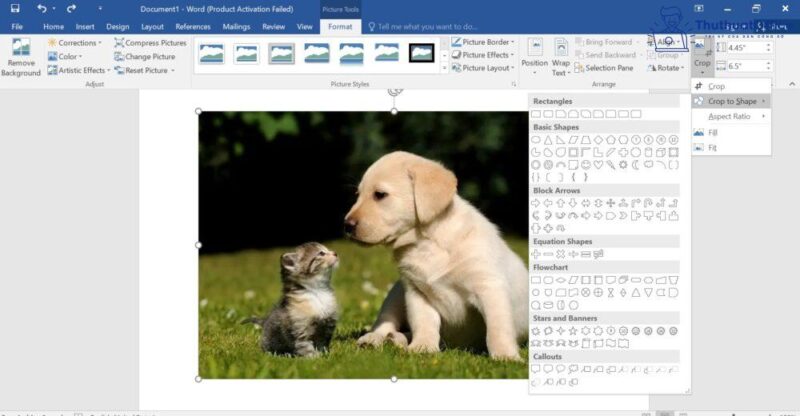Open the Corrections dropdown
The width and height of the screenshot is (800, 416).
click(x=74, y=43)
